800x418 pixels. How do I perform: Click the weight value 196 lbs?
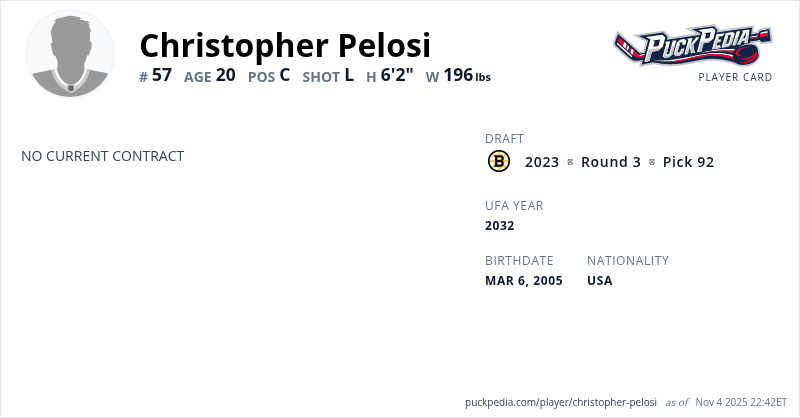tap(466, 75)
